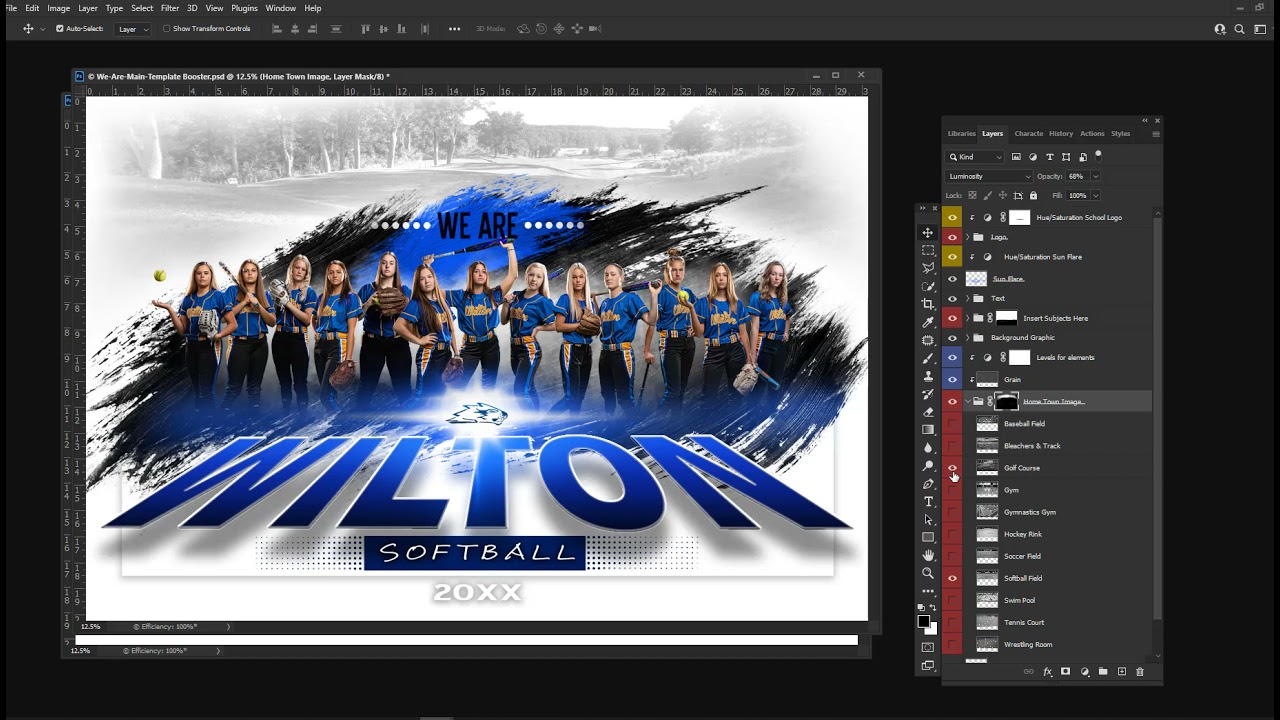
Task: Collapse the Home Town Image group
Action: [967, 402]
